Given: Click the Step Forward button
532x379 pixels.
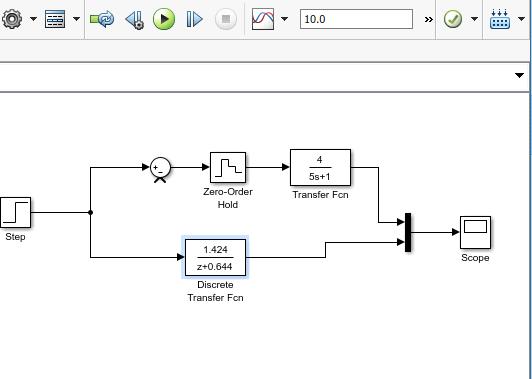Looking at the screenshot, I should 194,19.
